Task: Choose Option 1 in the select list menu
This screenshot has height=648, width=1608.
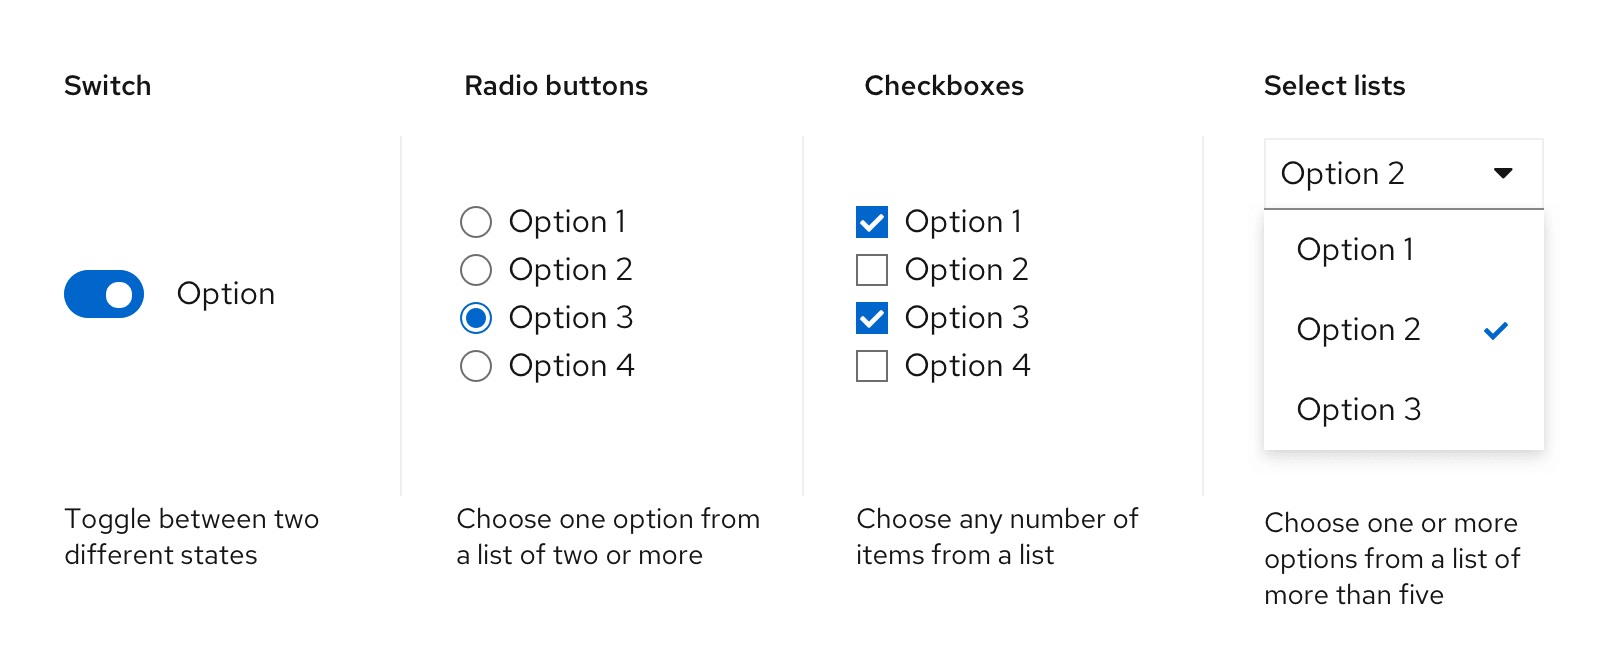Action: click(1355, 249)
